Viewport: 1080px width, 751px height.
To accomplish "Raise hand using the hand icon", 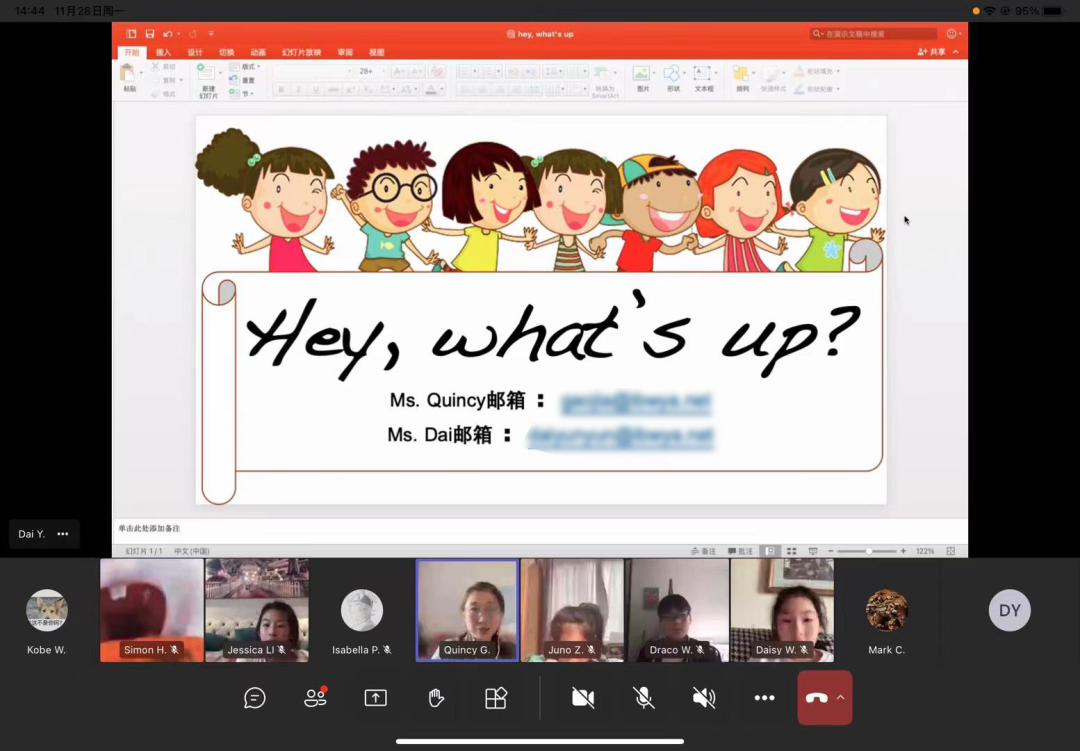I will [x=436, y=698].
